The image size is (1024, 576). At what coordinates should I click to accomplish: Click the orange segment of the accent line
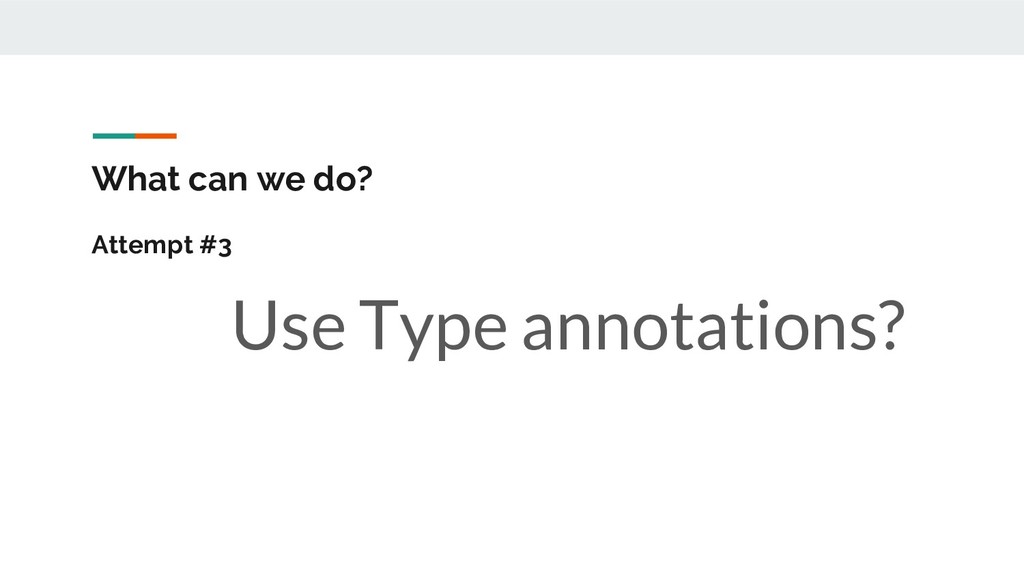[156, 135]
